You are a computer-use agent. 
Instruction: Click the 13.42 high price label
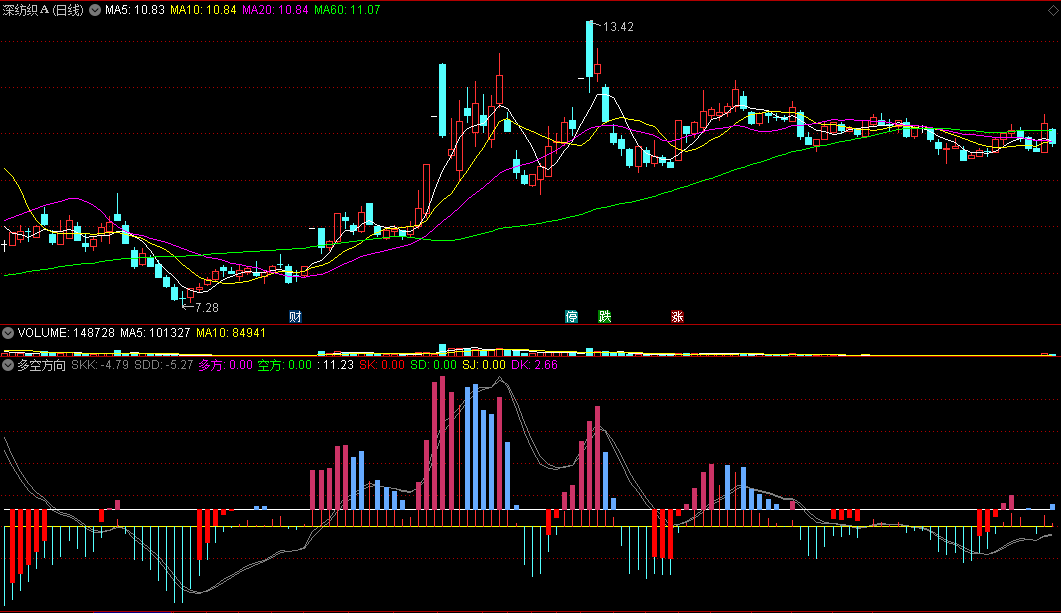pyautogui.click(x=618, y=27)
